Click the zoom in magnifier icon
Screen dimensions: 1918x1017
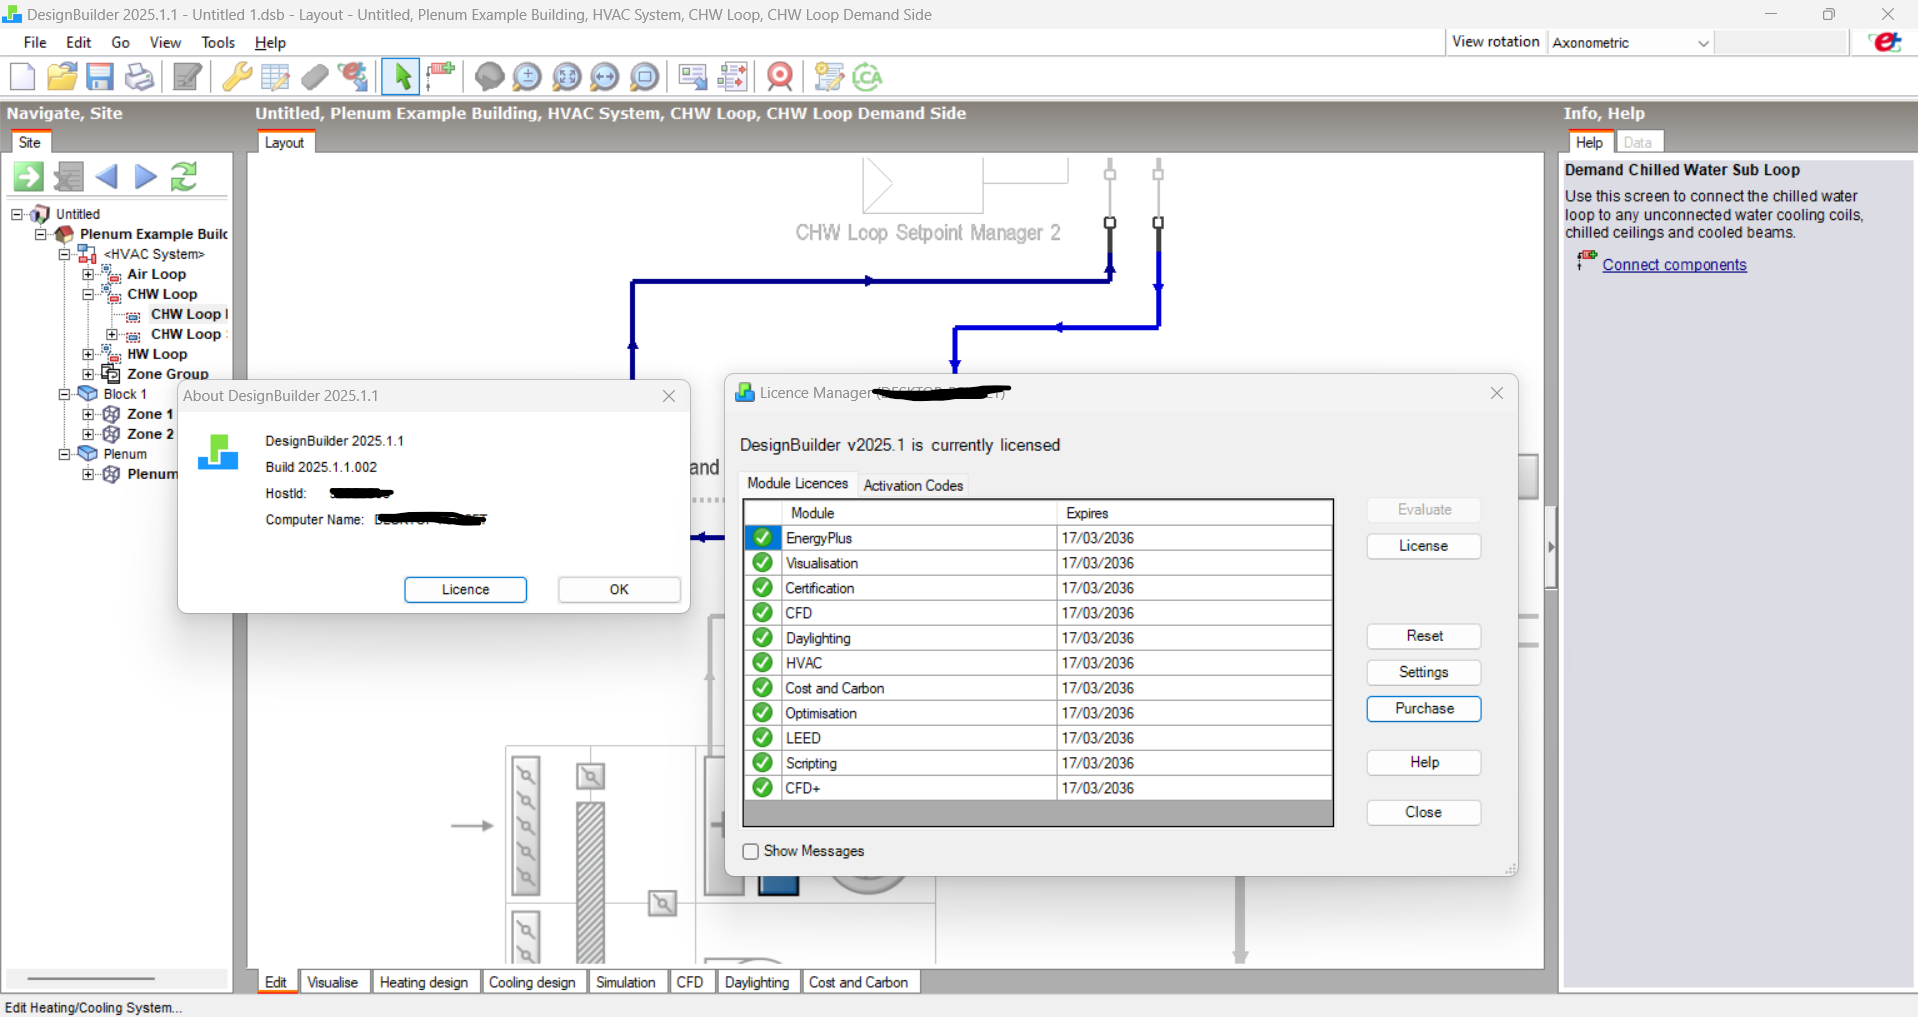click(527, 77)
